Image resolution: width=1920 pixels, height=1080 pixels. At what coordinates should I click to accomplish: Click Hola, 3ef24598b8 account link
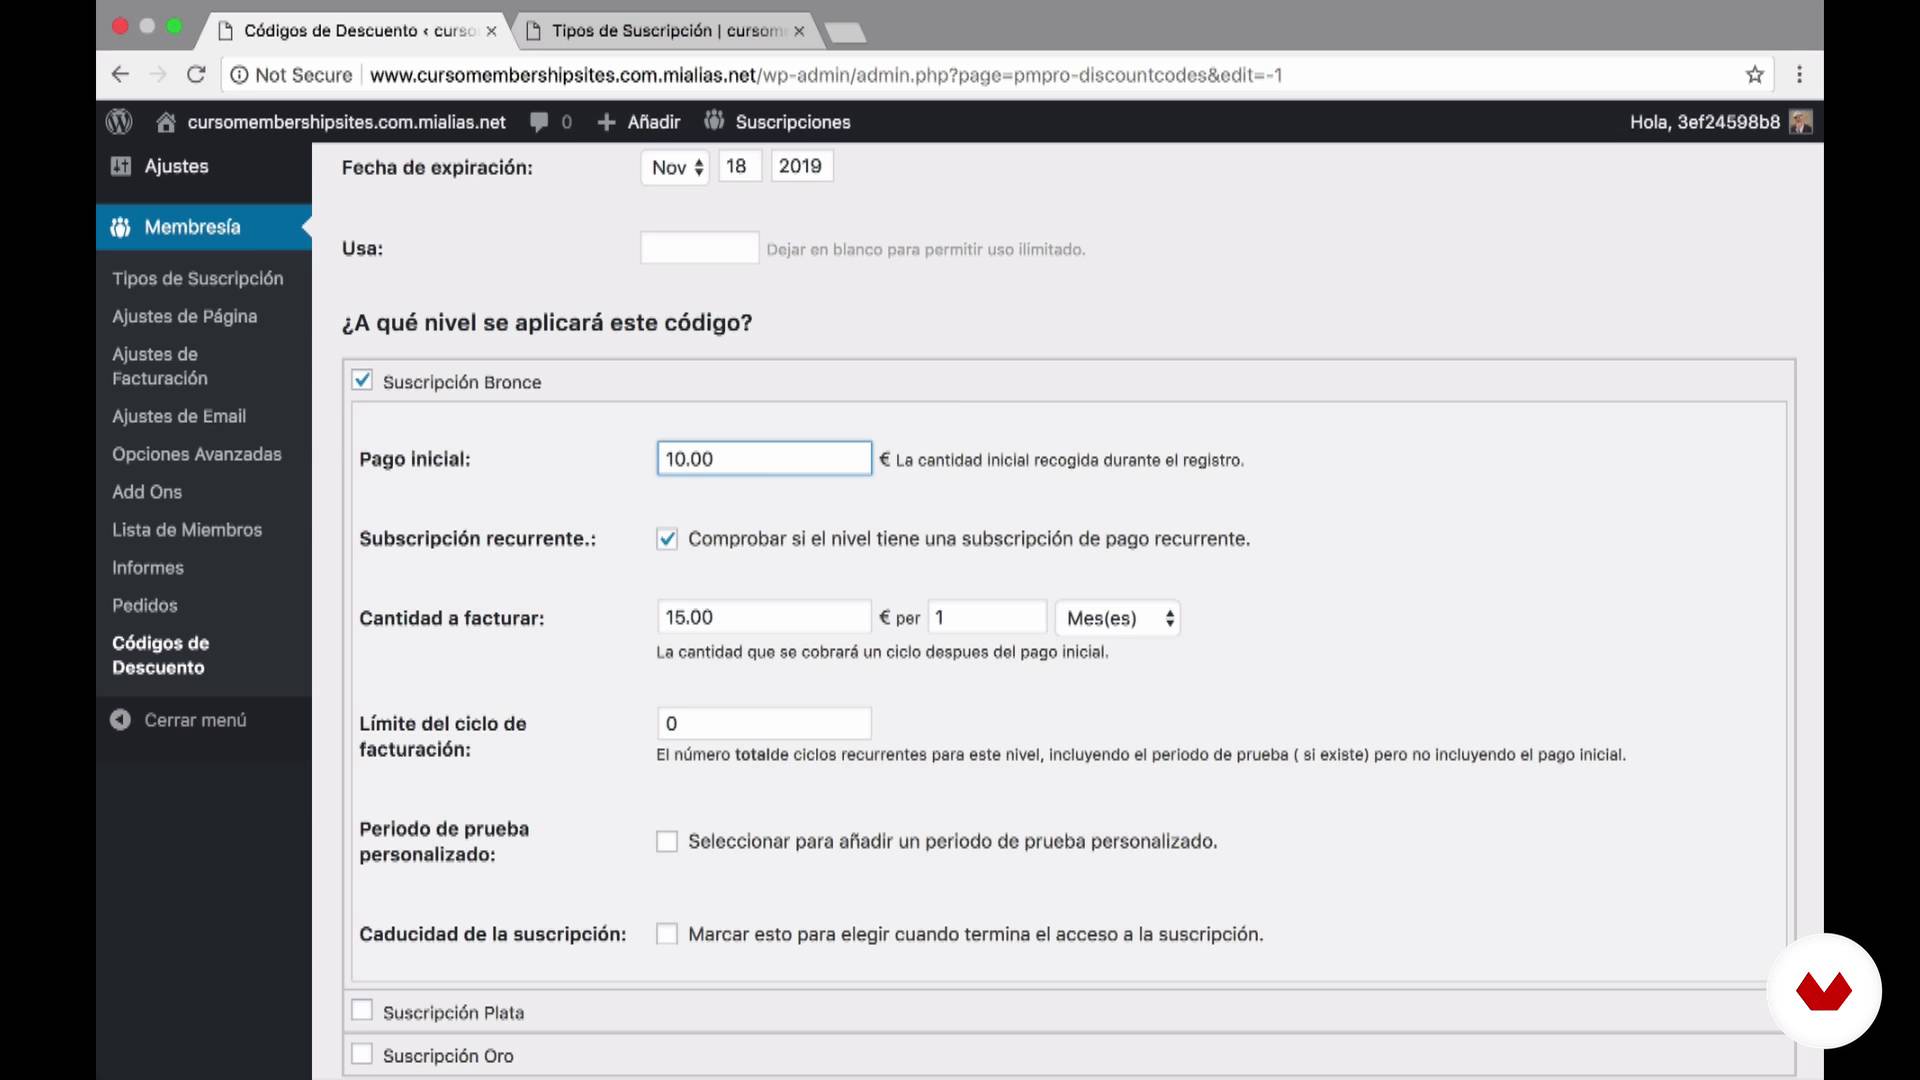point(1705,122)
